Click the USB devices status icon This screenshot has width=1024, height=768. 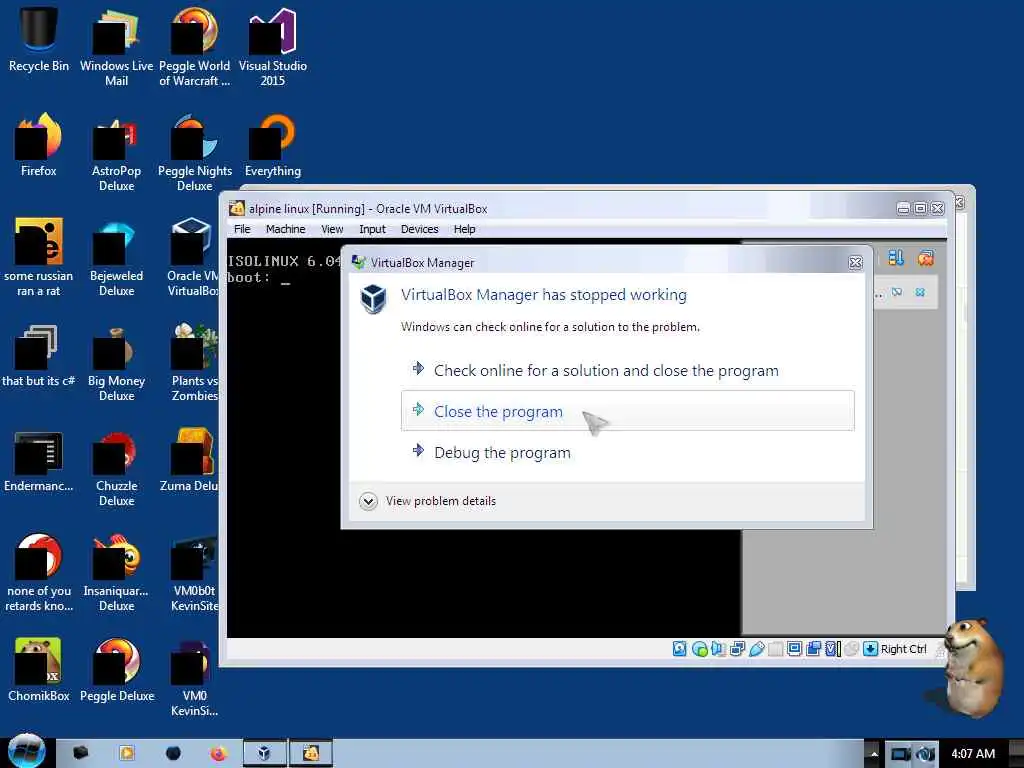click(x=756, y=648)
